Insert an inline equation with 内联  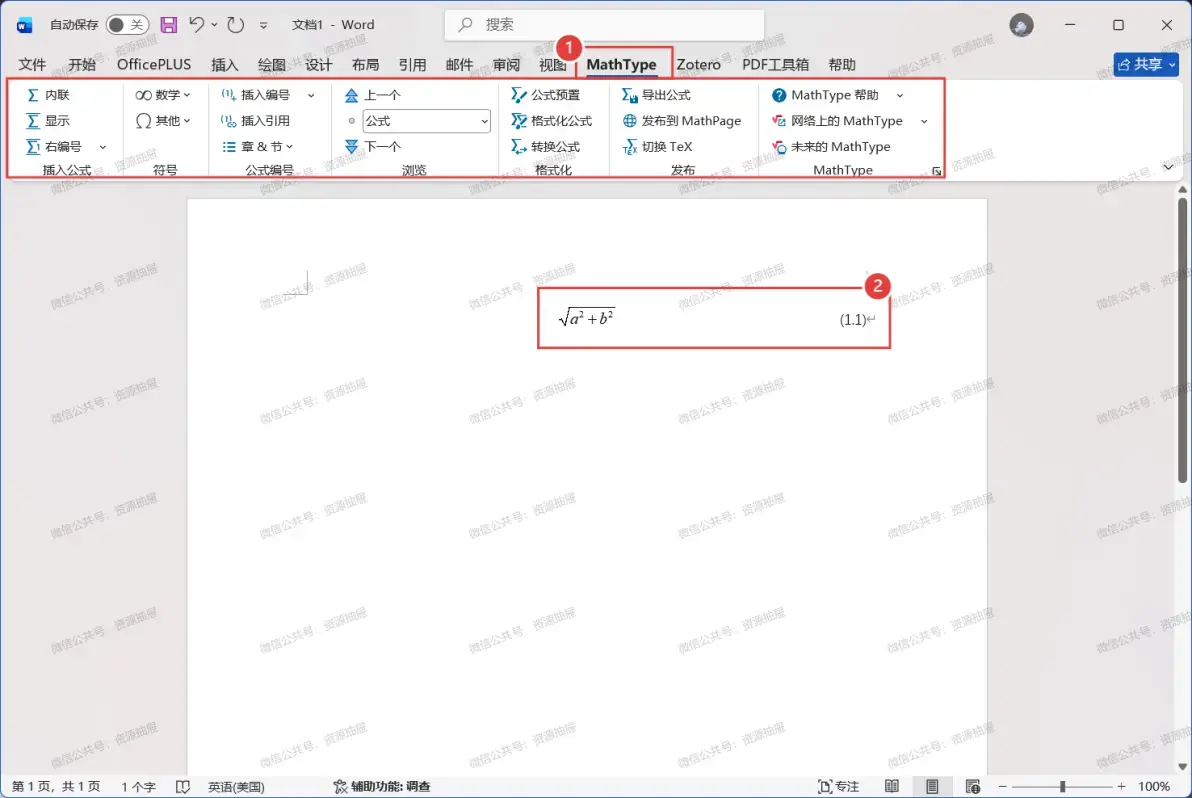coord(48,95)
